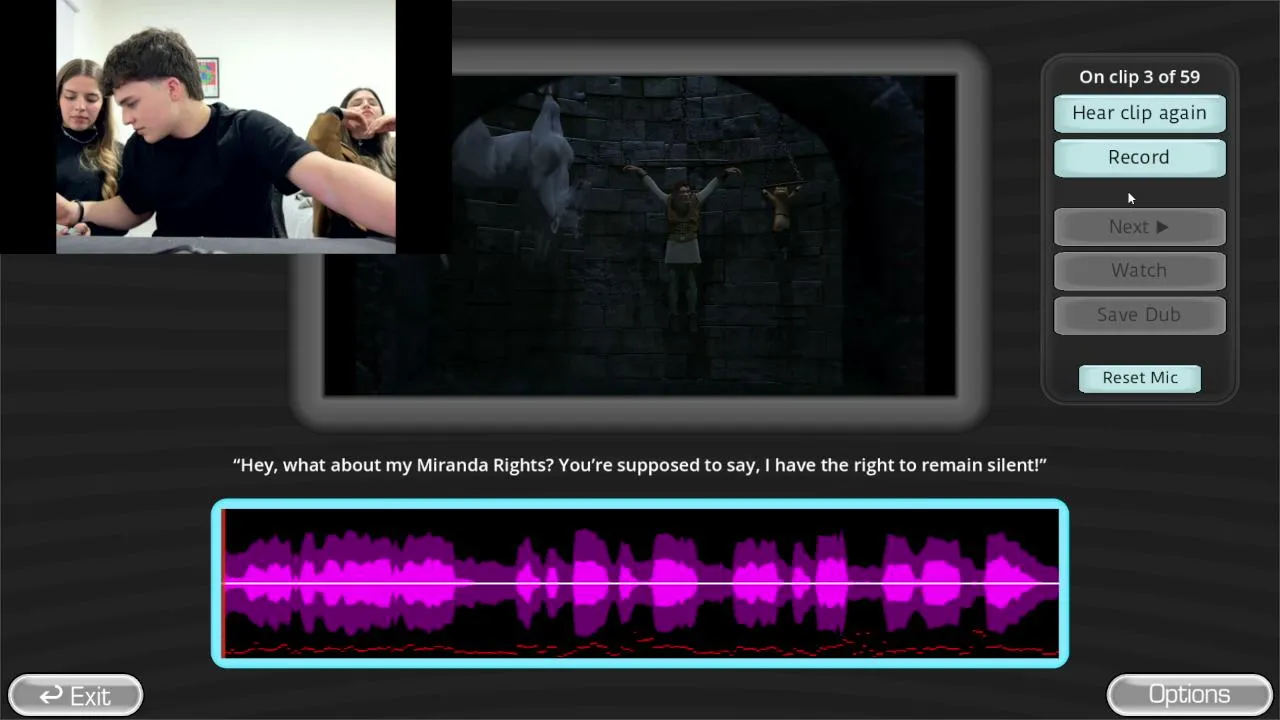Image resolution: width=1280 pixels, height=720 pixels.
Task: Start recording with the Record button
Action: pos(1139,157)
